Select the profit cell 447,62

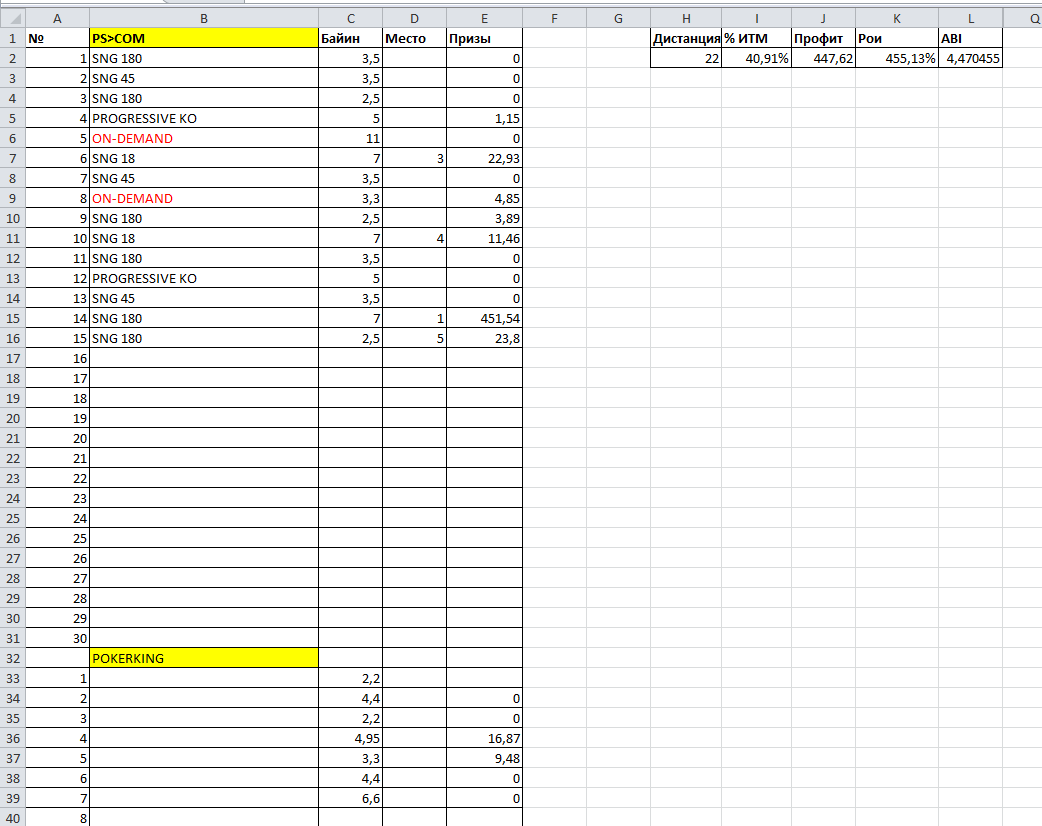pyautogui.click(x=823, y=58)
